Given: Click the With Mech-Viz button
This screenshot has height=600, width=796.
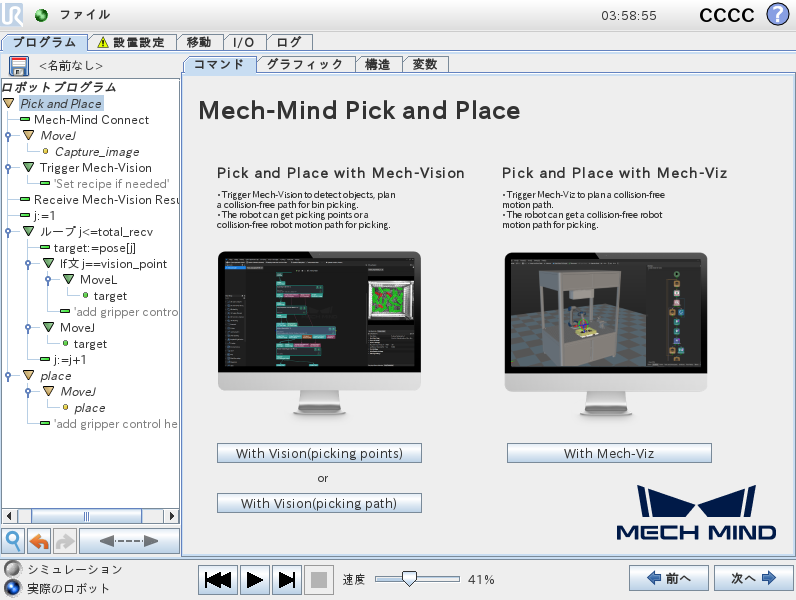Looking at the screenshot, I should [x=609, y=453].
